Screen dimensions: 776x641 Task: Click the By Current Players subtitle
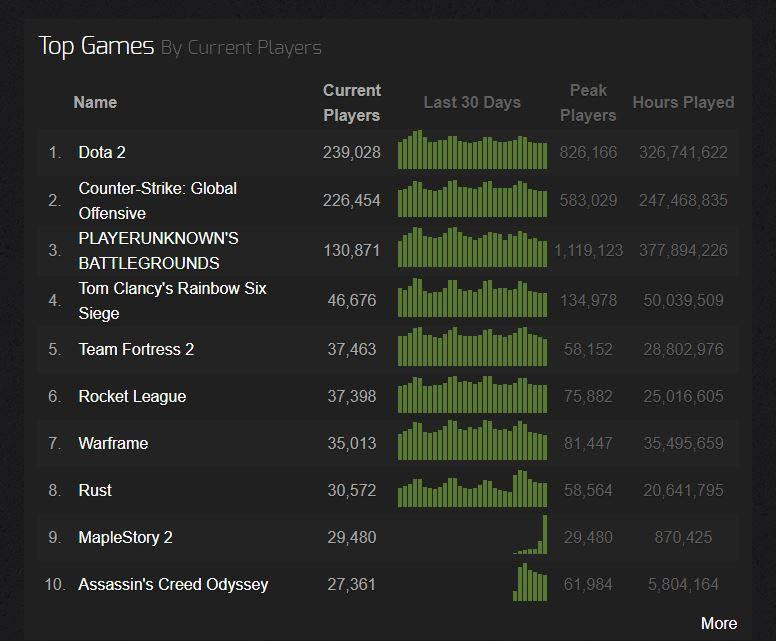click(241, 48)
